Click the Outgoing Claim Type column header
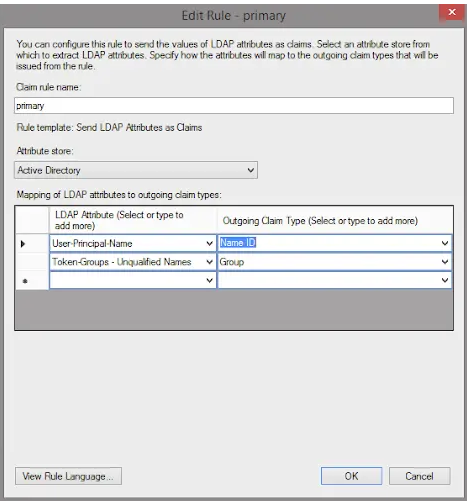Viewport: 469px width, 503px height. (x=335, y=220)
